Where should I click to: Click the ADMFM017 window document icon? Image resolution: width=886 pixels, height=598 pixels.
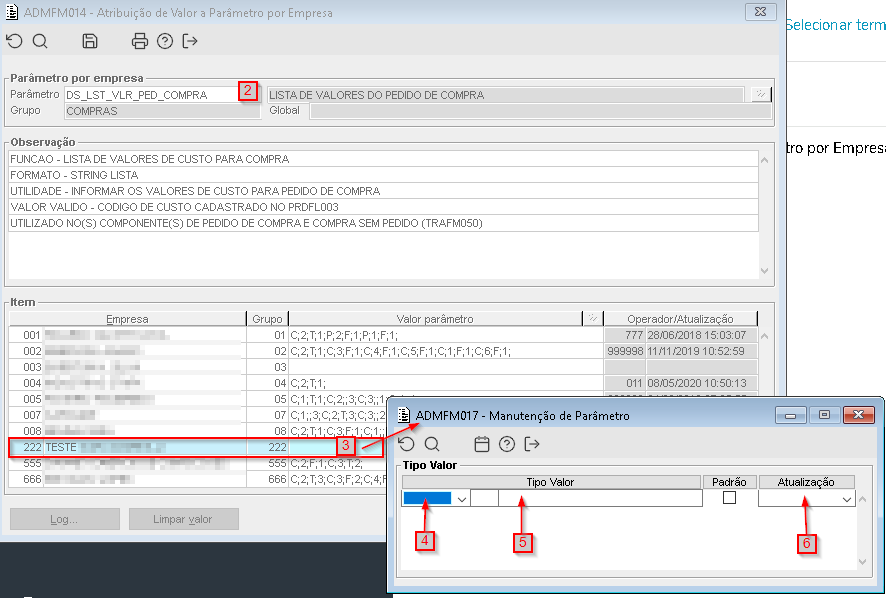click(x=403, y=415)
